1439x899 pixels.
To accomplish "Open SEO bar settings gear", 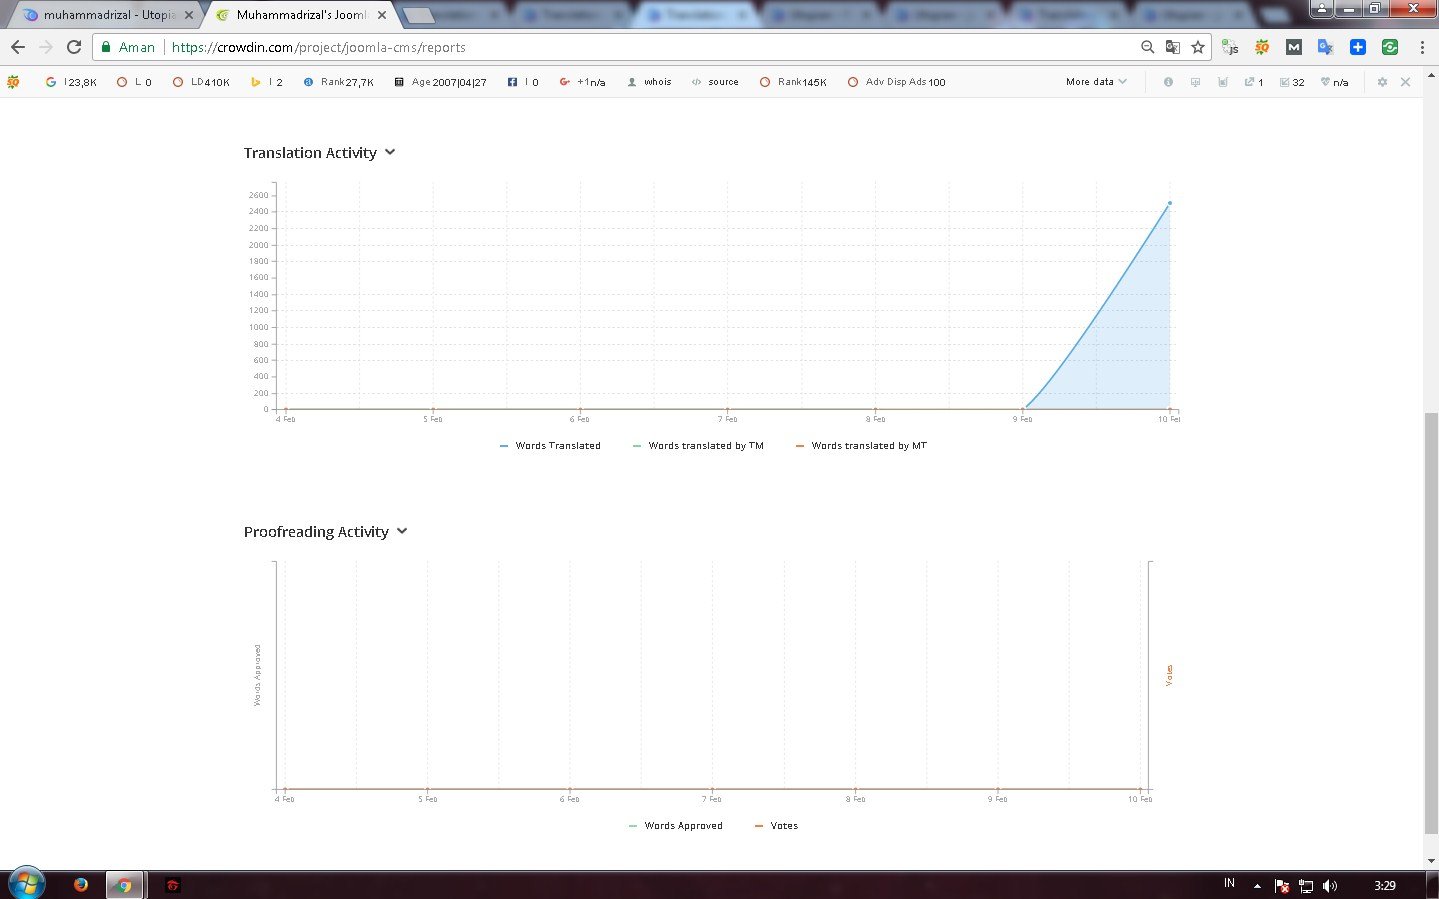I will point(1382,82).
